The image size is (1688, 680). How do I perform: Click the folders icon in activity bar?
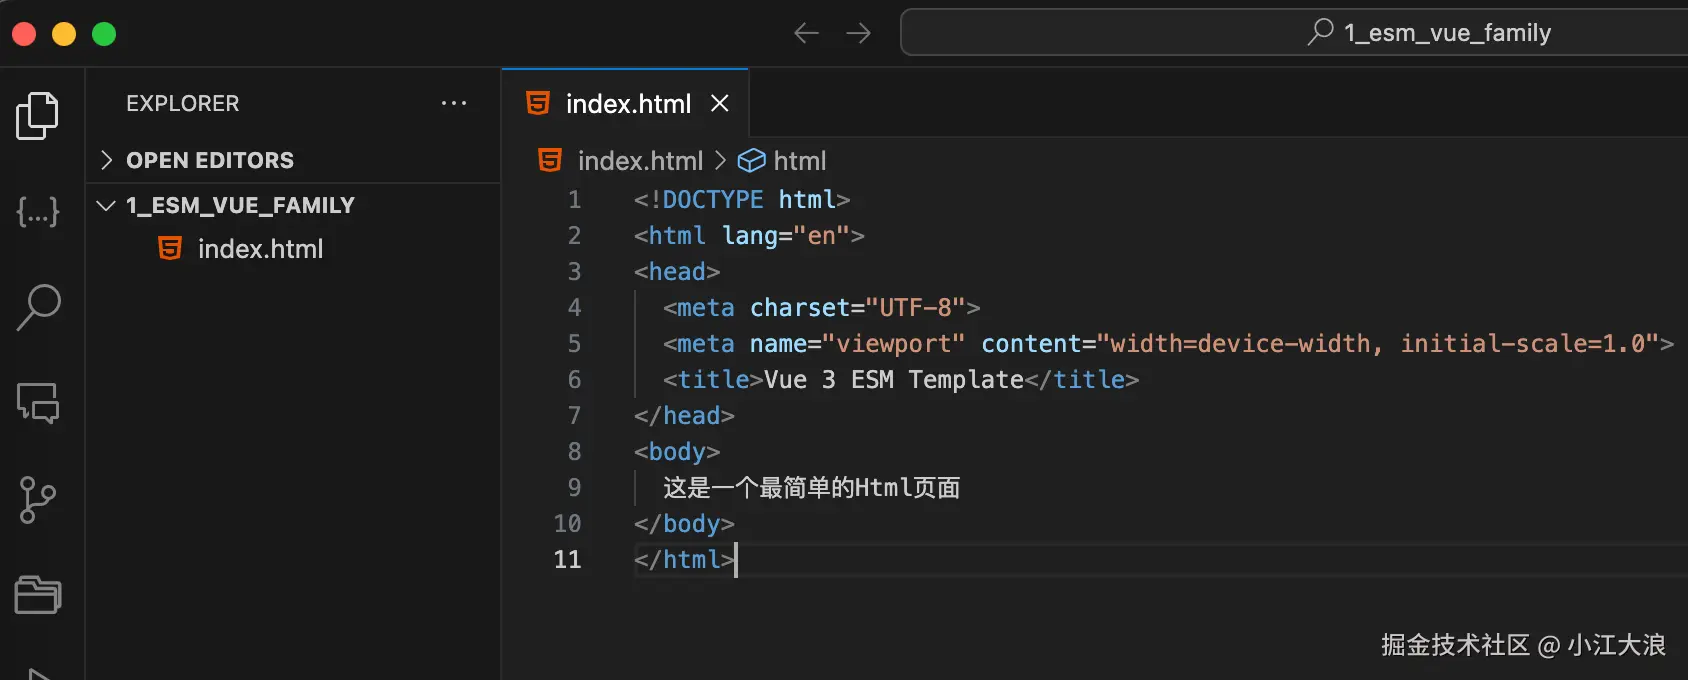[38, 595]
